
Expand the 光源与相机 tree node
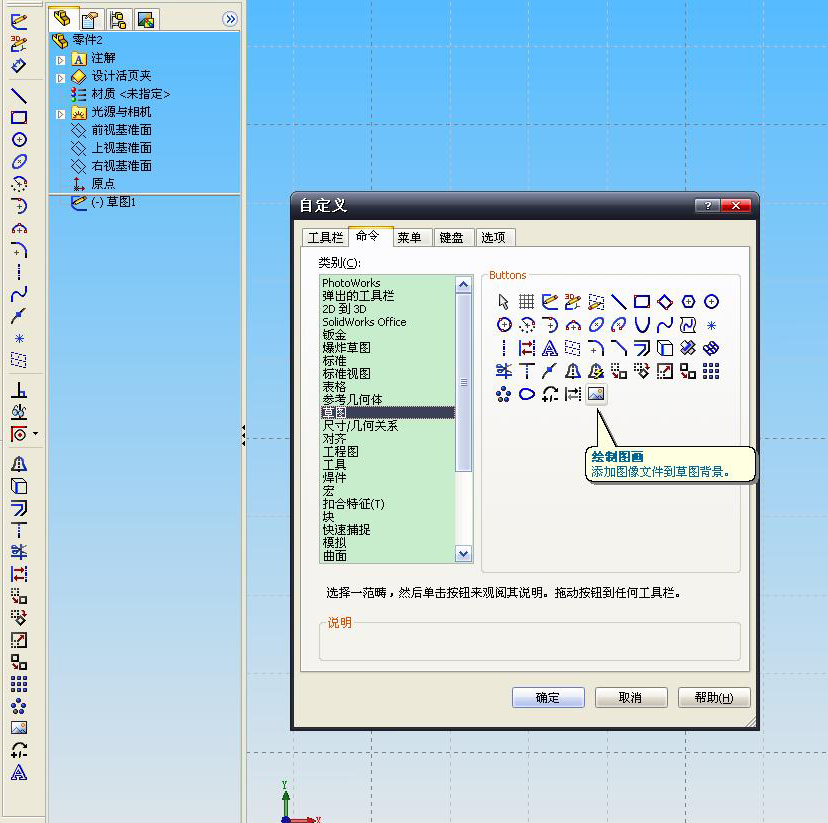coord(60,114)
